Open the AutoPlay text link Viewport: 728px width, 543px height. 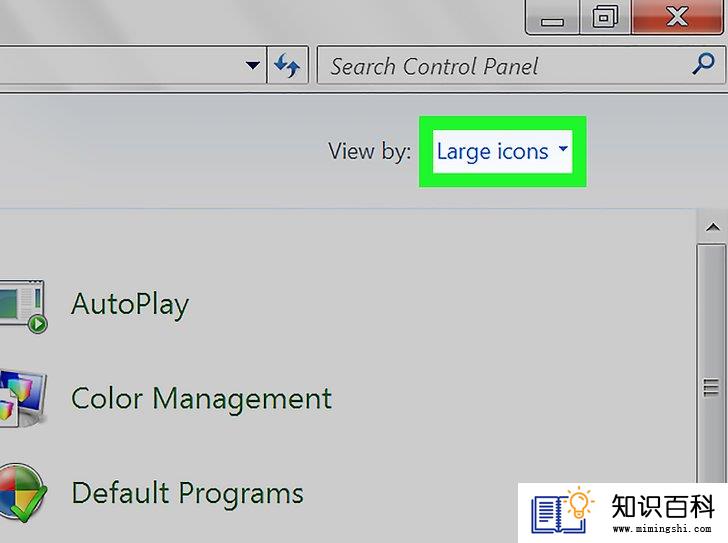point(130,305)
